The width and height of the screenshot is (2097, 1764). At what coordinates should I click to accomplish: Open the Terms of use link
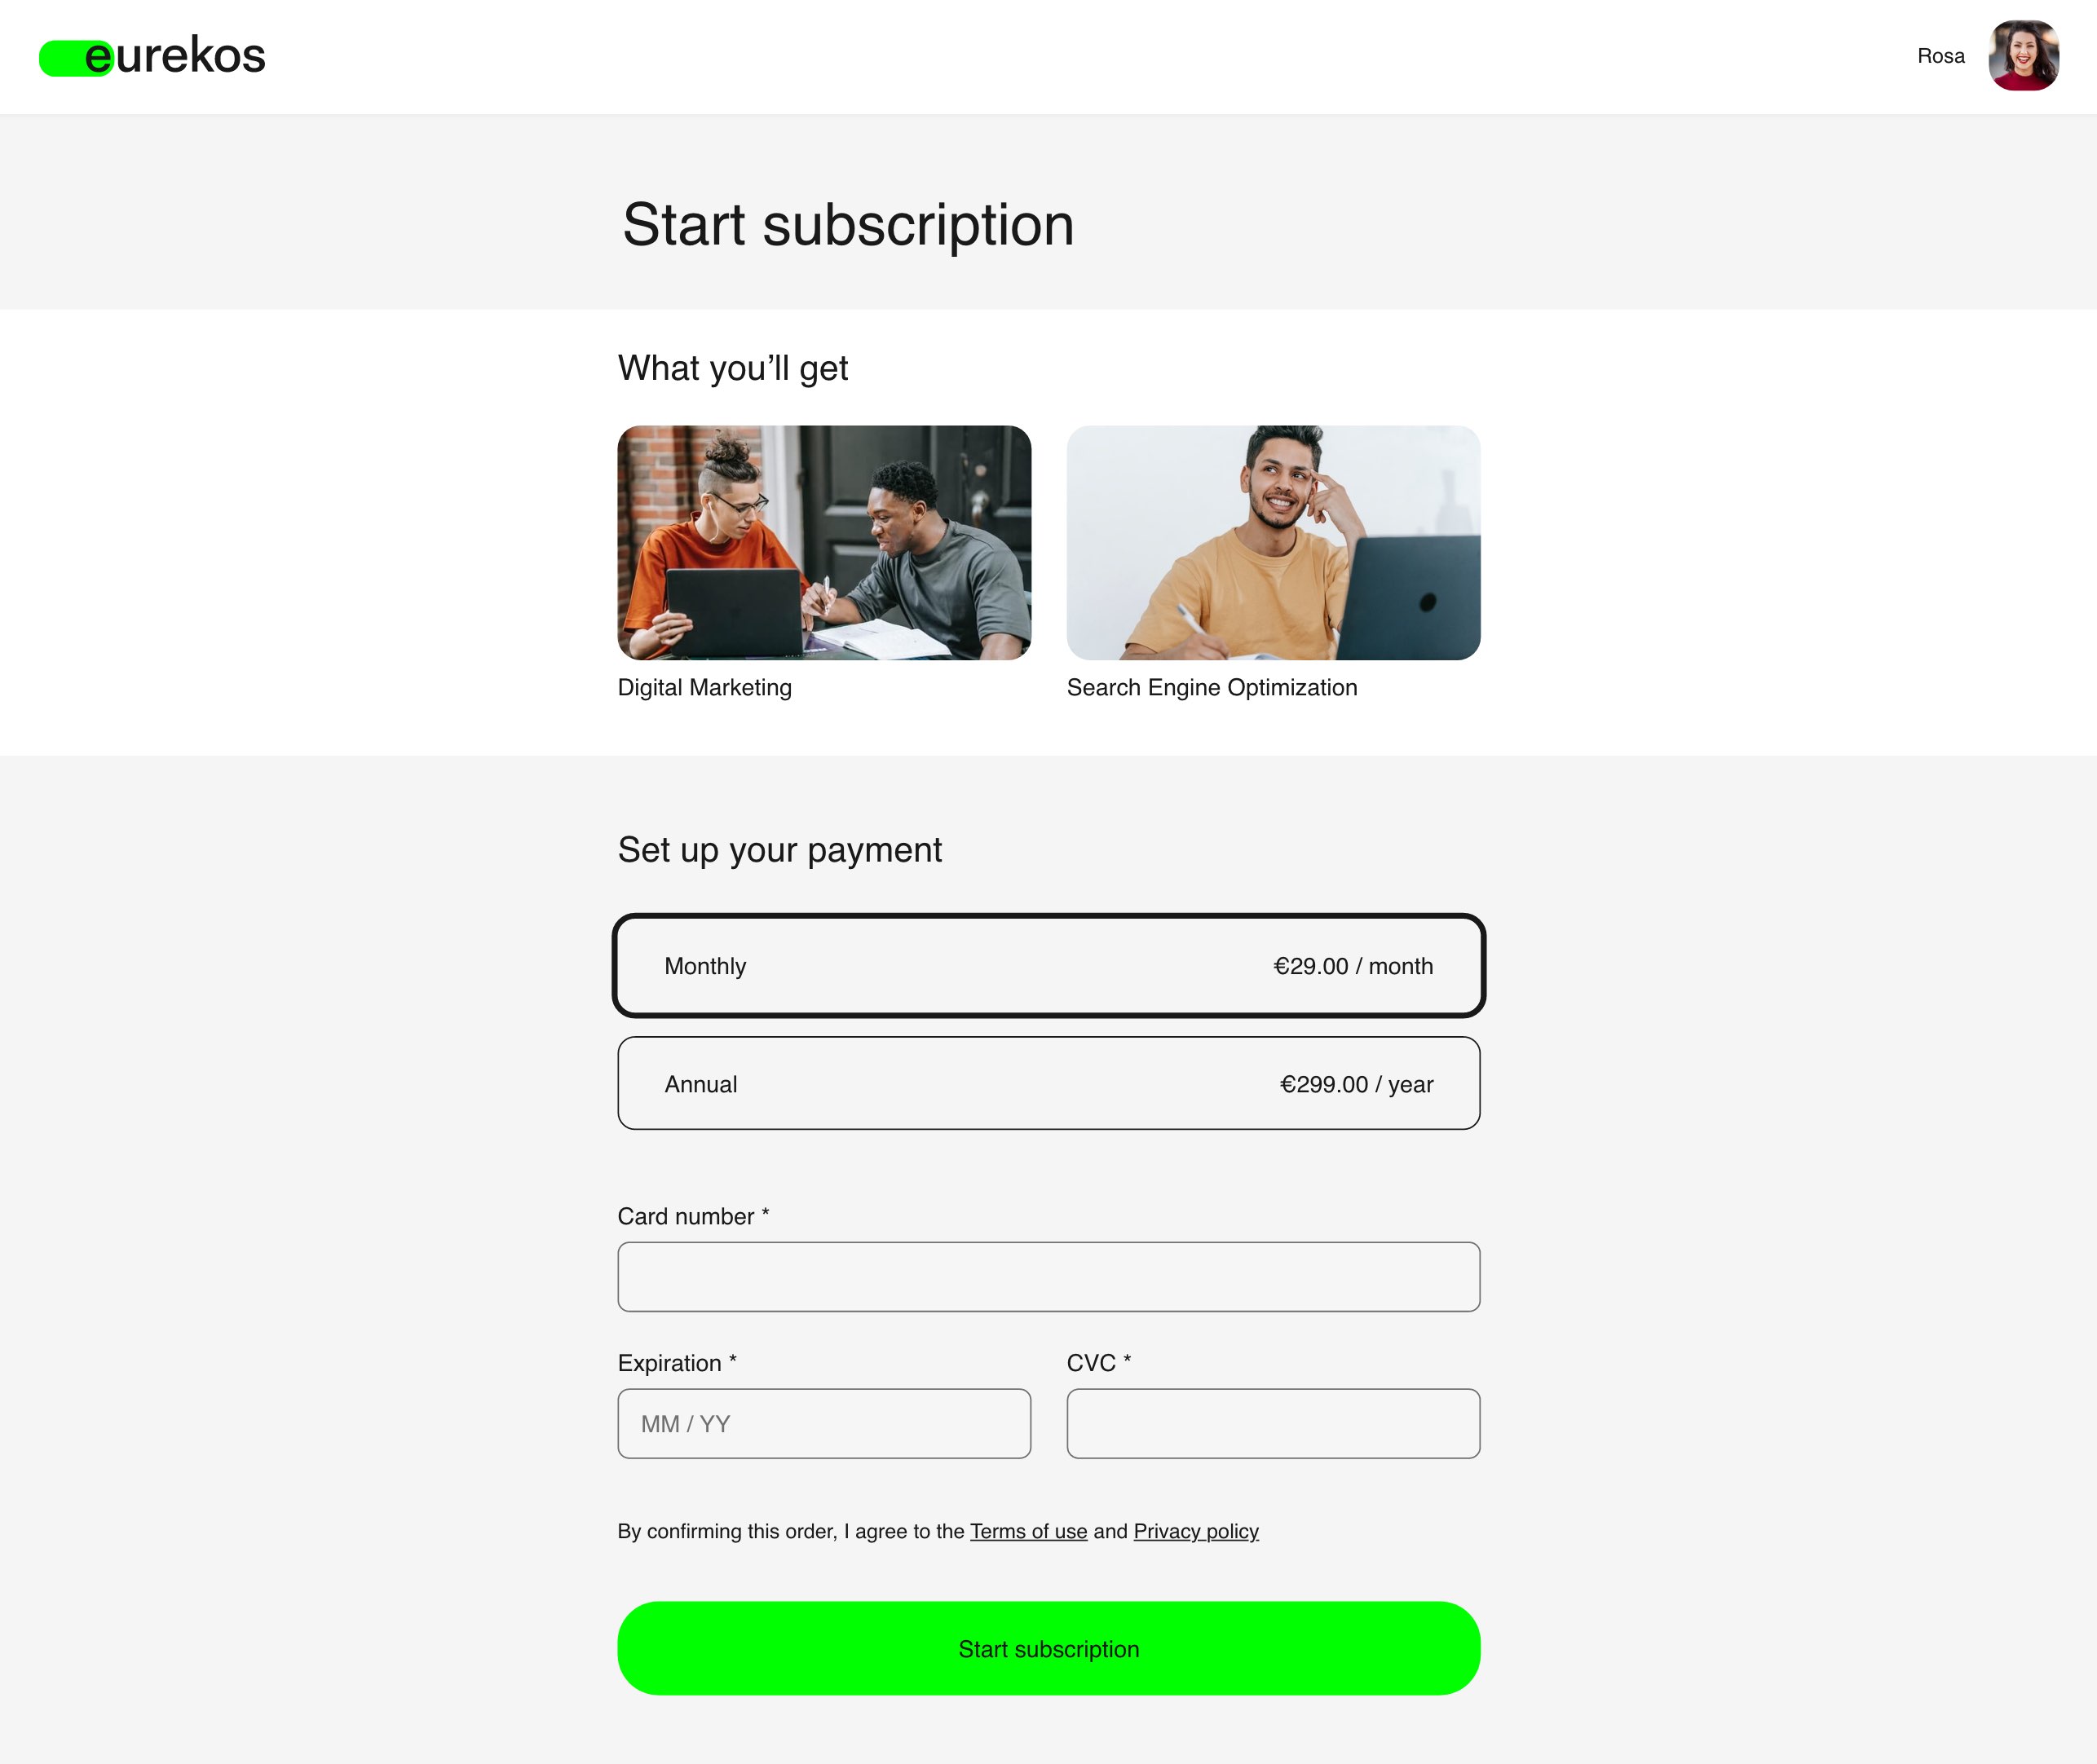(1028, 1531)
